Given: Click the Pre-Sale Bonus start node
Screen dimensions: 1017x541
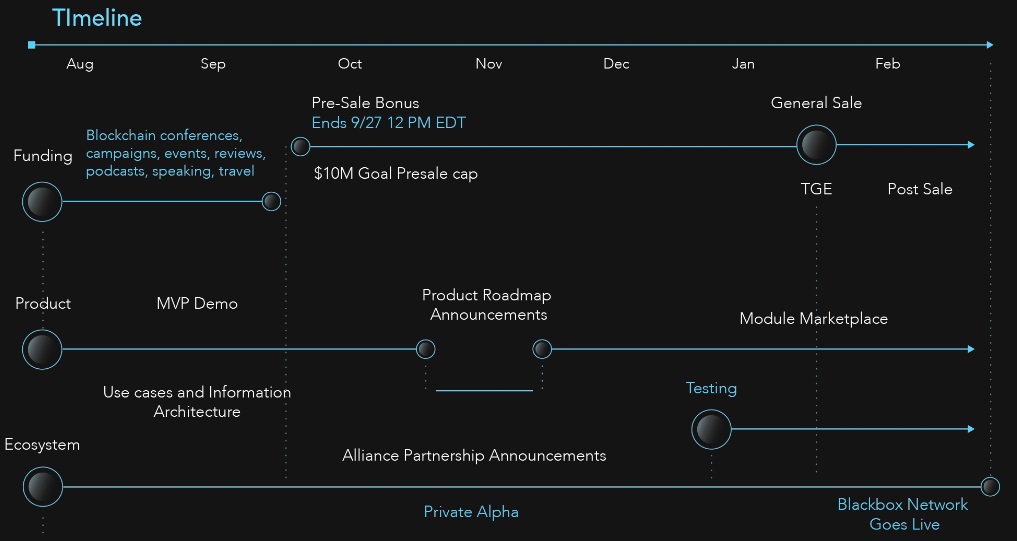Looking at the screenshot, I should pyautogui.click(x=300, y=147).
